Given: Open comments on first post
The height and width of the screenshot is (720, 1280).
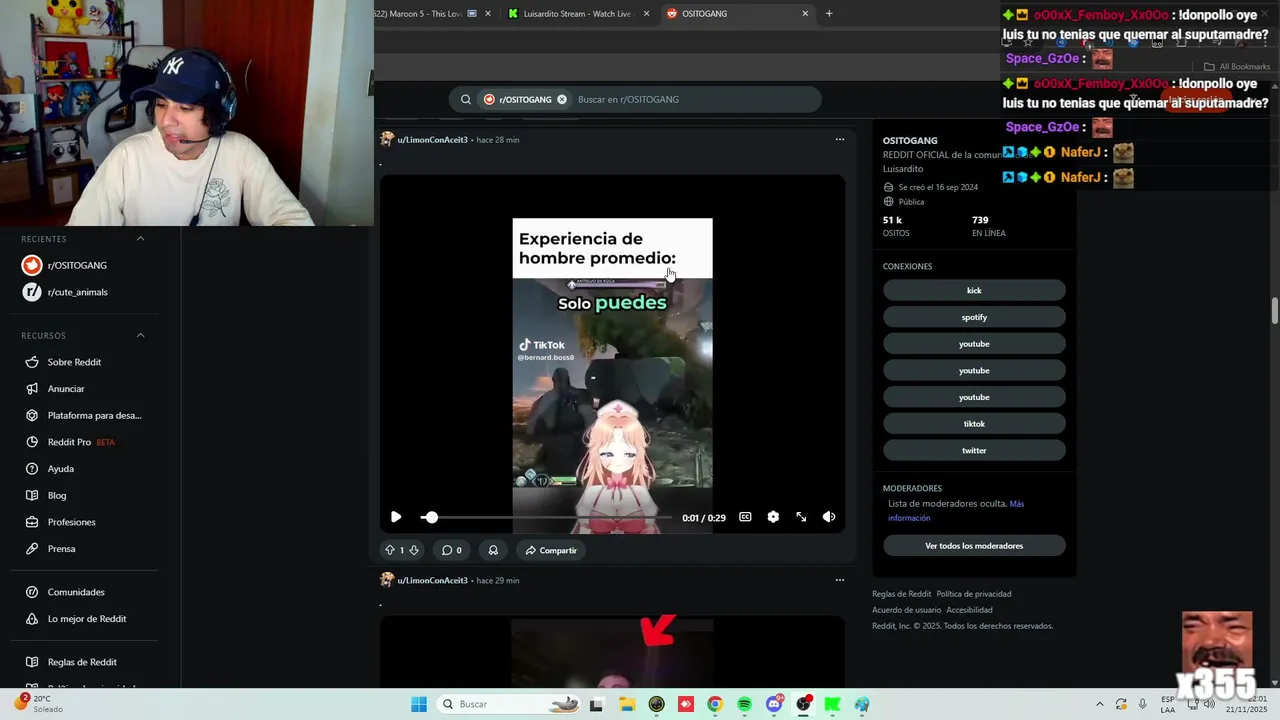Looking at the screenshot, I should click(x=452, y=550).
